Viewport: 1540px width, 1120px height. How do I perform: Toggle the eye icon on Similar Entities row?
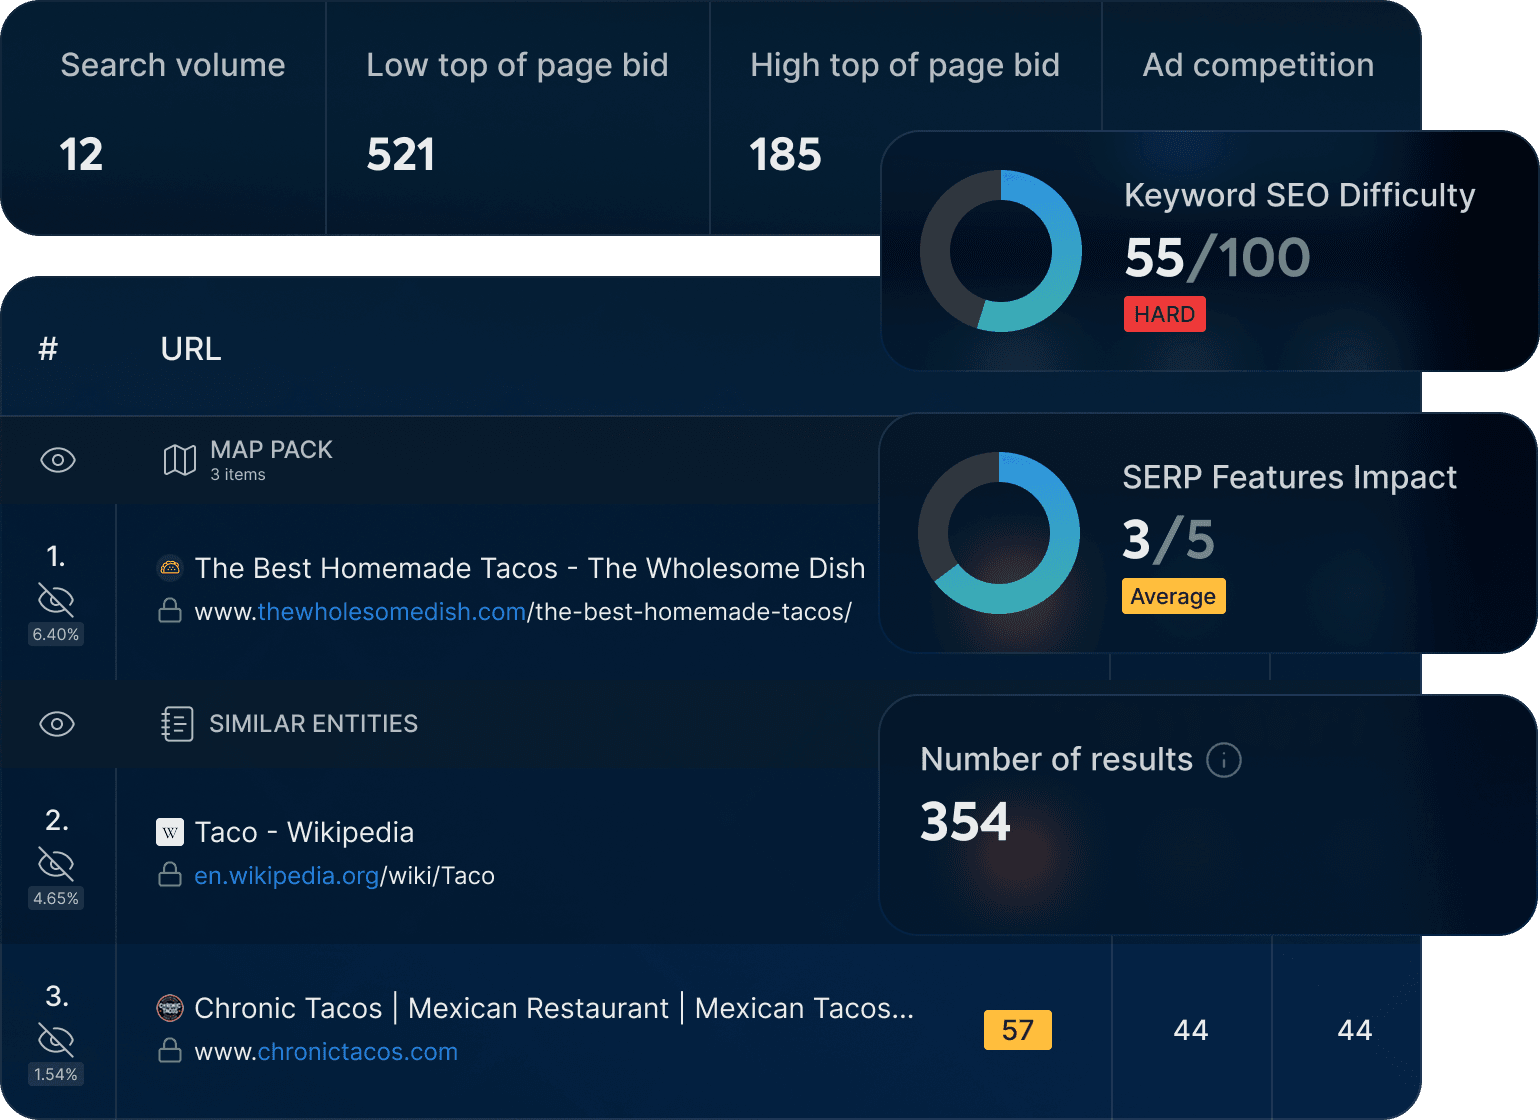point(57,724)
